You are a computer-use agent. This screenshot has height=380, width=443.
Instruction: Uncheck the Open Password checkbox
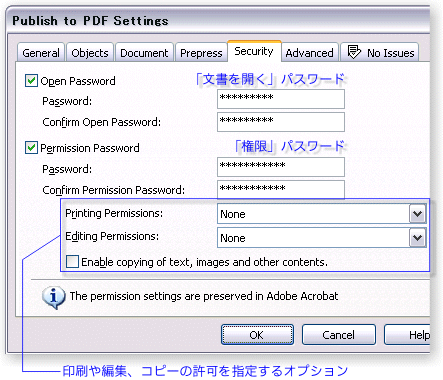point(31,81)
